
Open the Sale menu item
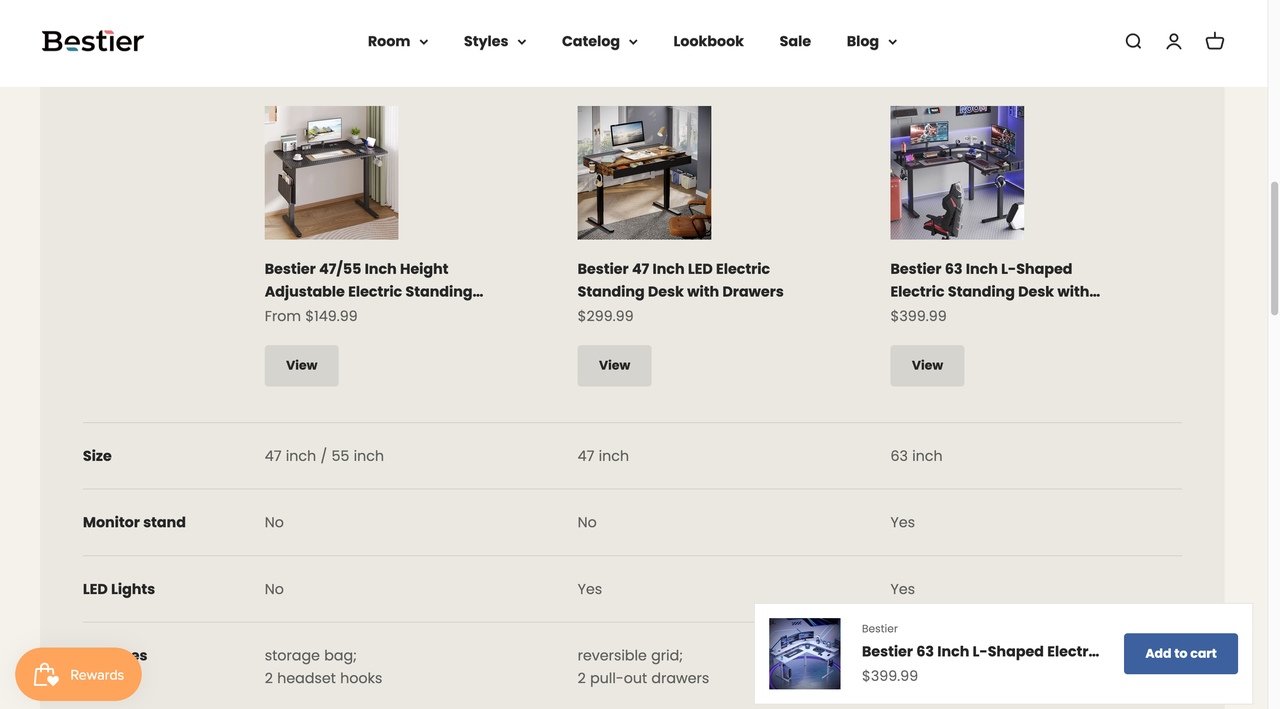[x=795, y=41]
